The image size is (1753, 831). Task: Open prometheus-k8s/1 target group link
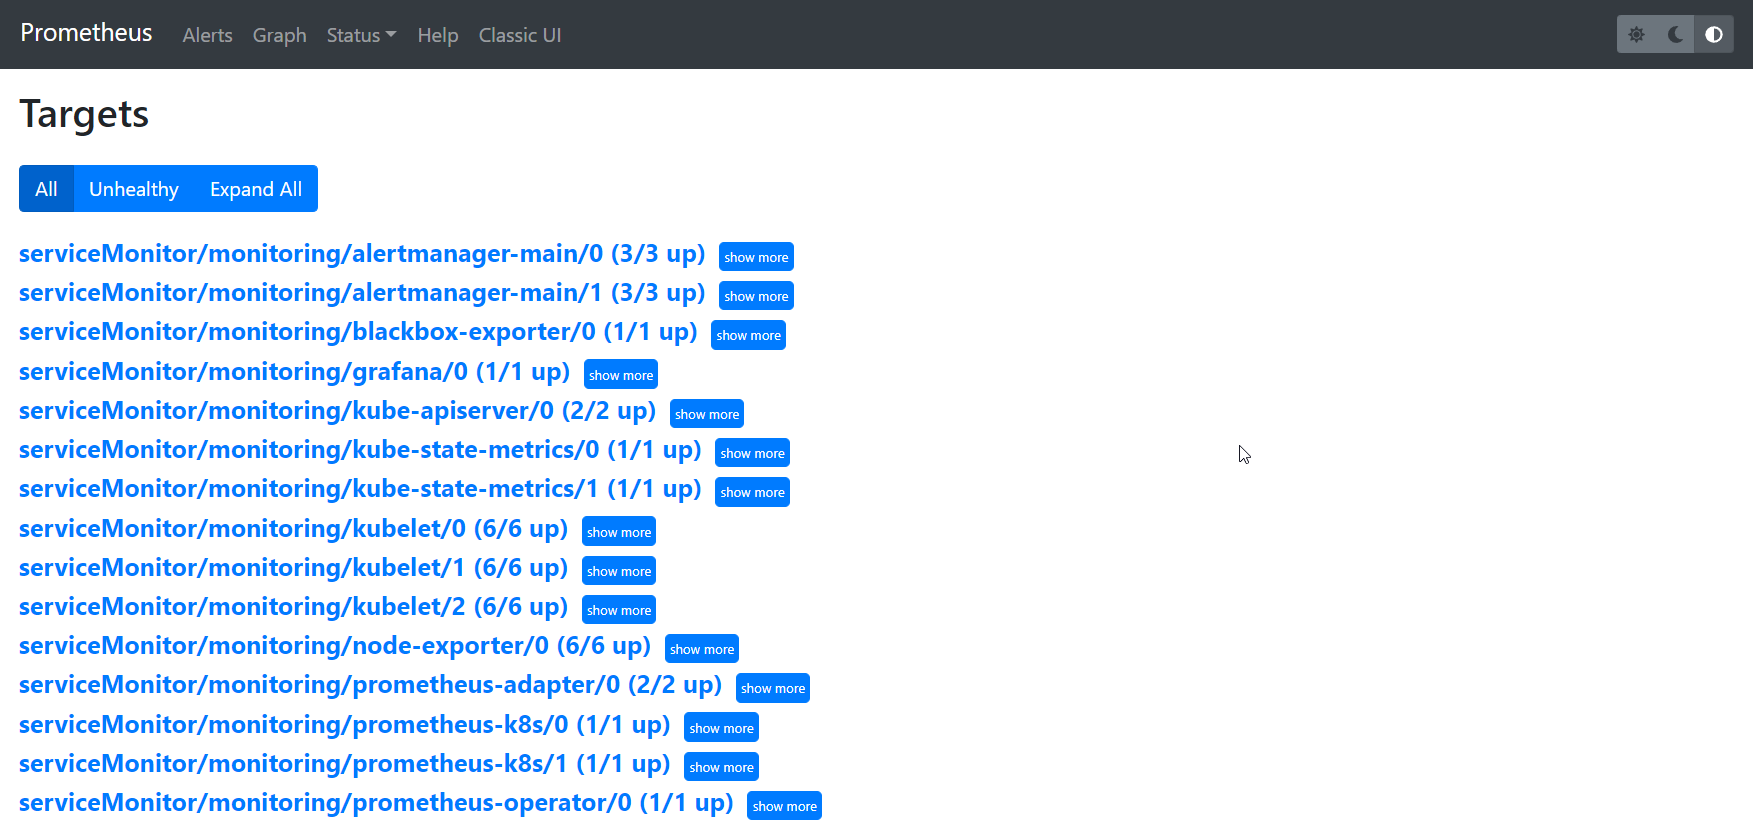[x=345, y=764]
